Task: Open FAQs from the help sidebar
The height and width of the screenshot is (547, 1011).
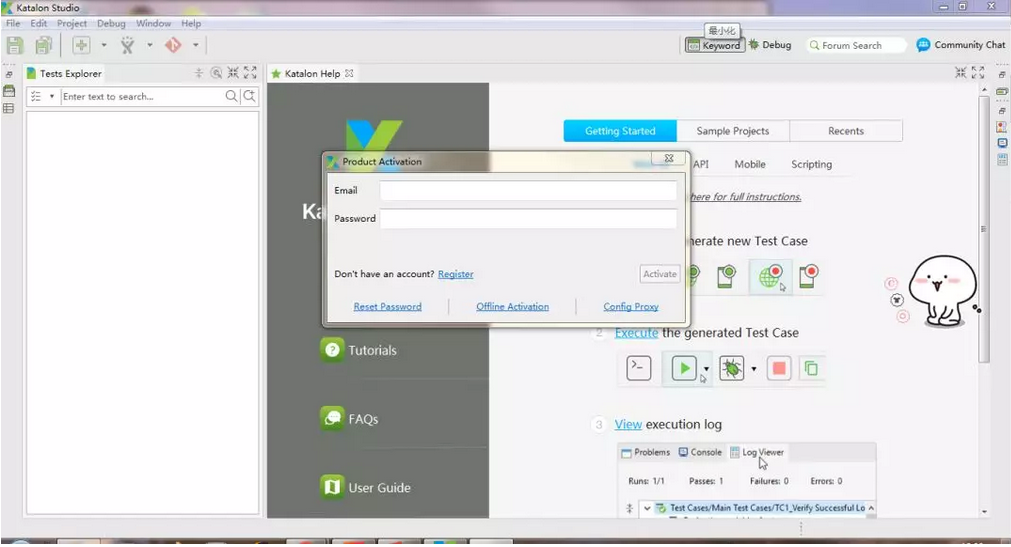Action: click(x=349, y=419)
